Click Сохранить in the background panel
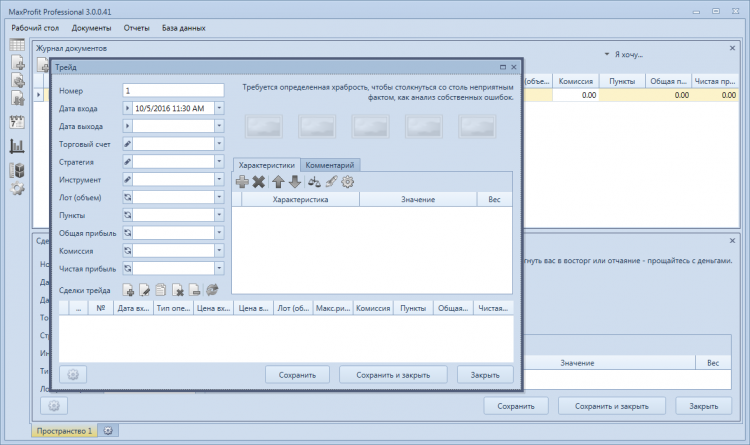 click(516, 406)
